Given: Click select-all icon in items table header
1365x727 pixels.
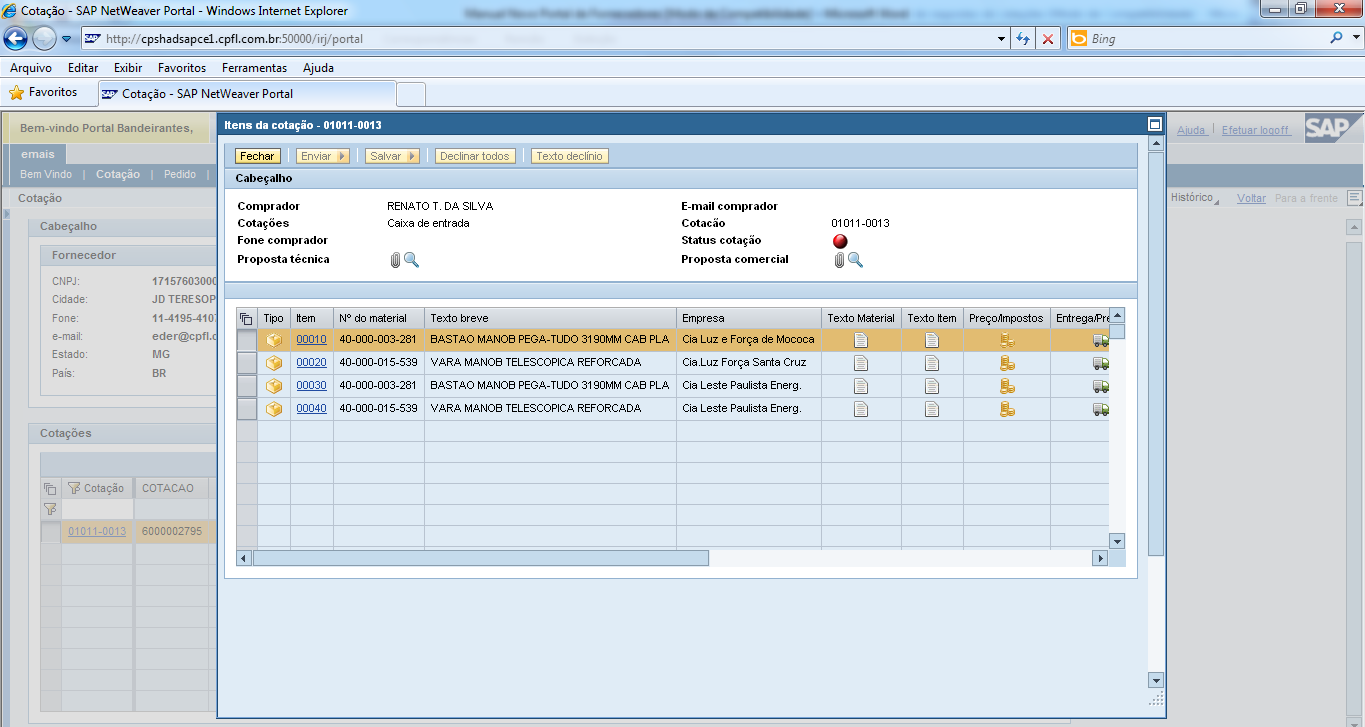Looking at the screenshot, I should (246, 318).
